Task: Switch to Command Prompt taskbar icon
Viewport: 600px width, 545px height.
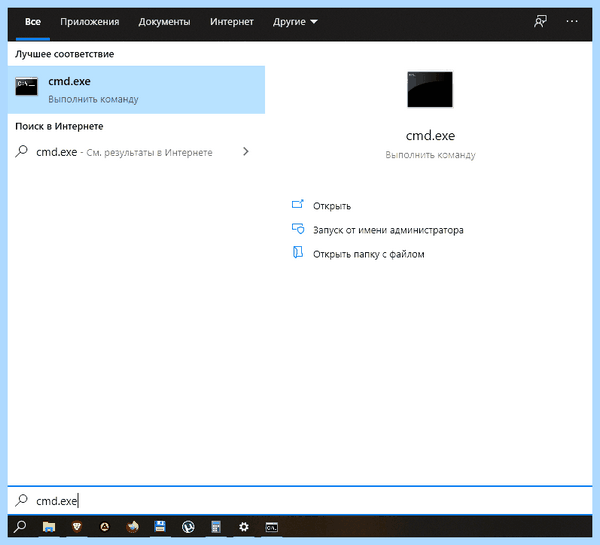Action: point(271,527)
